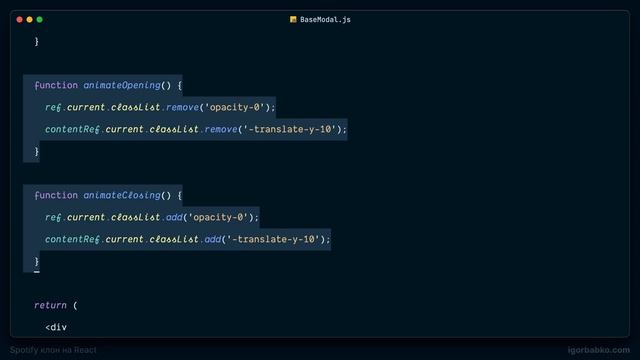Click the BaseModal.js file icon
The image size is (640, 360).
(x=293, y=20)
